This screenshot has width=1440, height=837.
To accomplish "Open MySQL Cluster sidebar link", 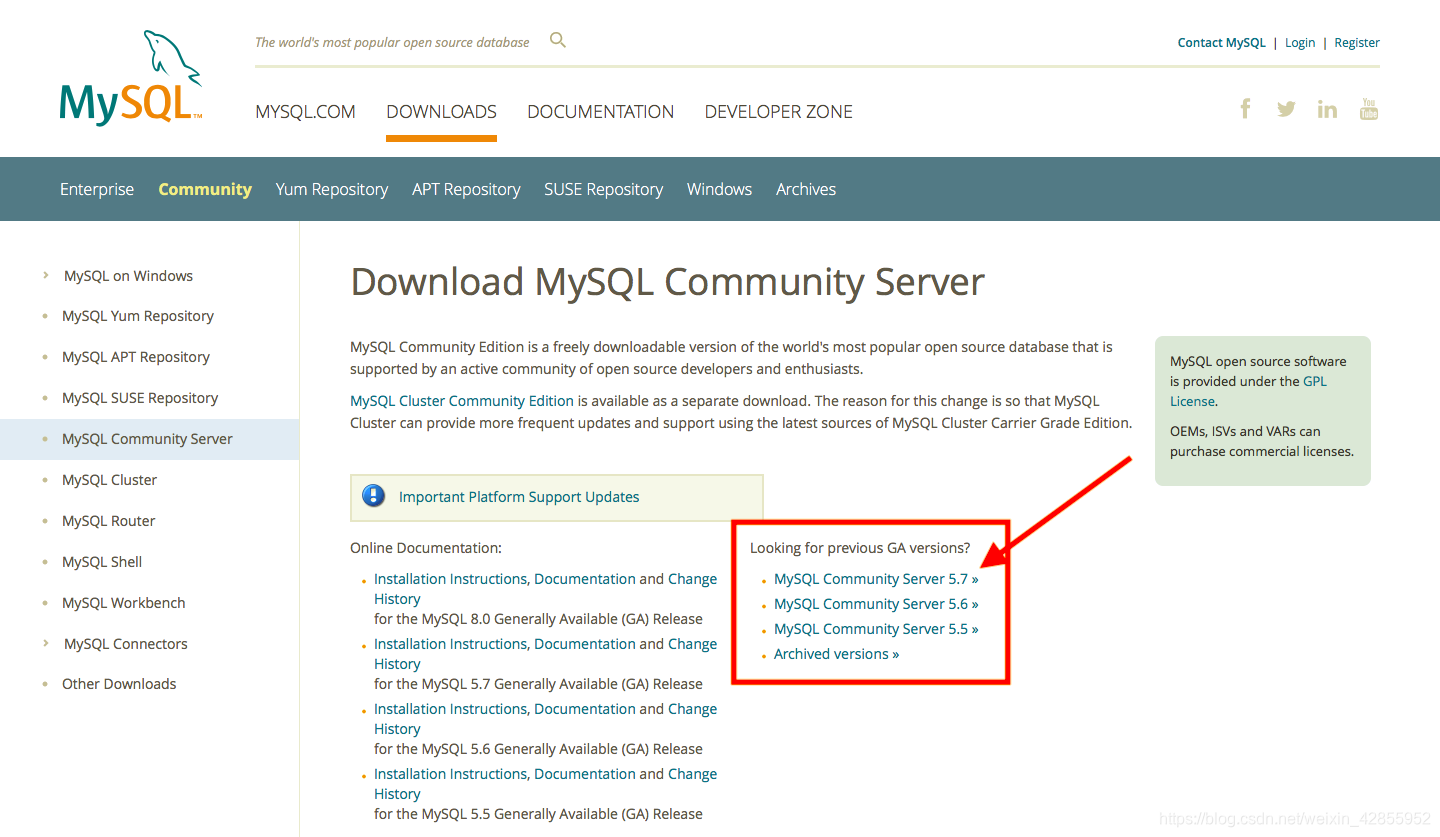I will point(109,480).
